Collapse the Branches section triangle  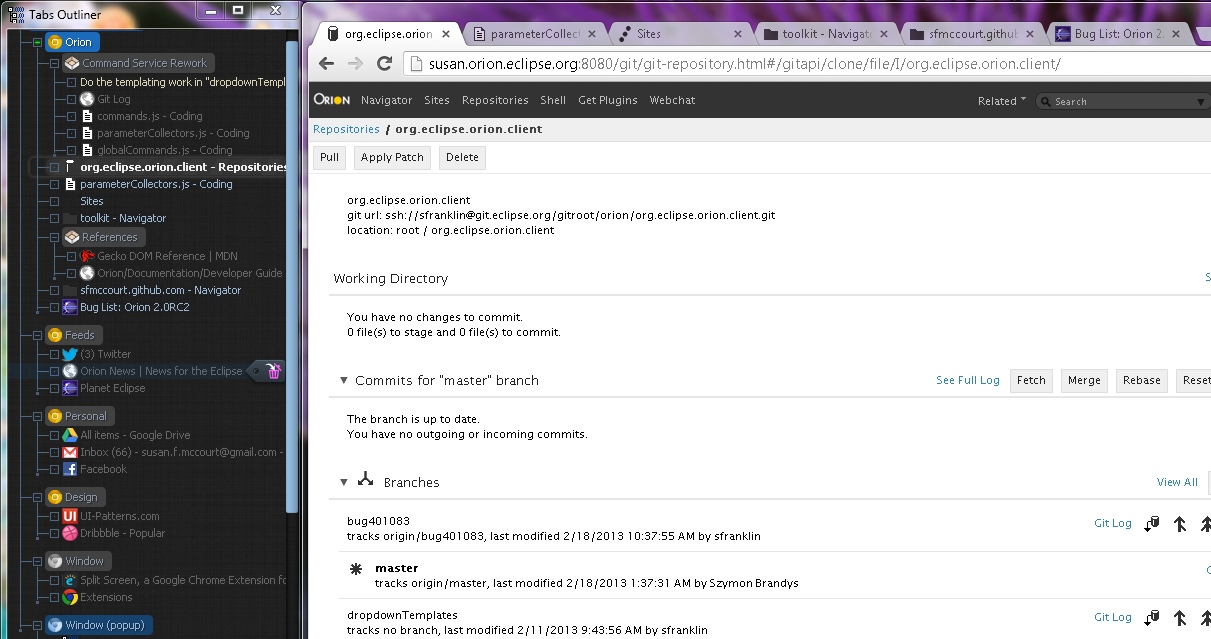[343, 482]
